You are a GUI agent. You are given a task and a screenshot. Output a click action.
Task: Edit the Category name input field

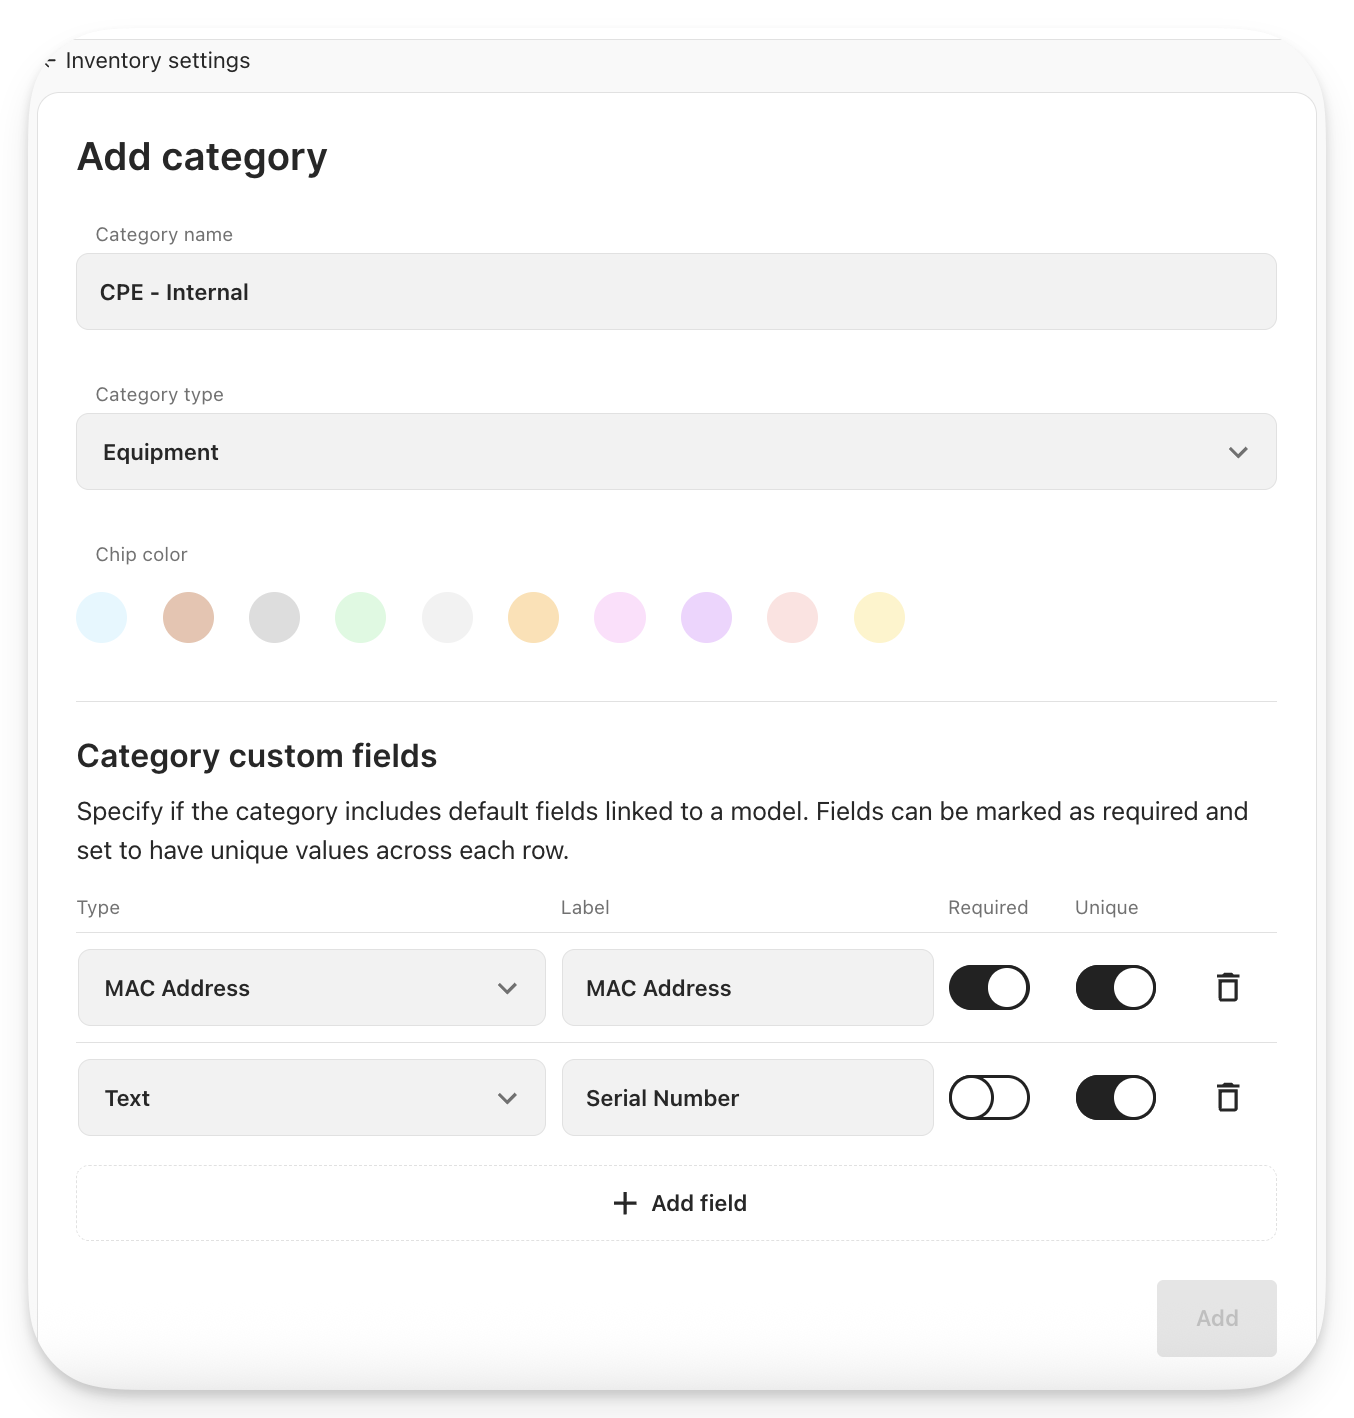(x=676, y=291)
